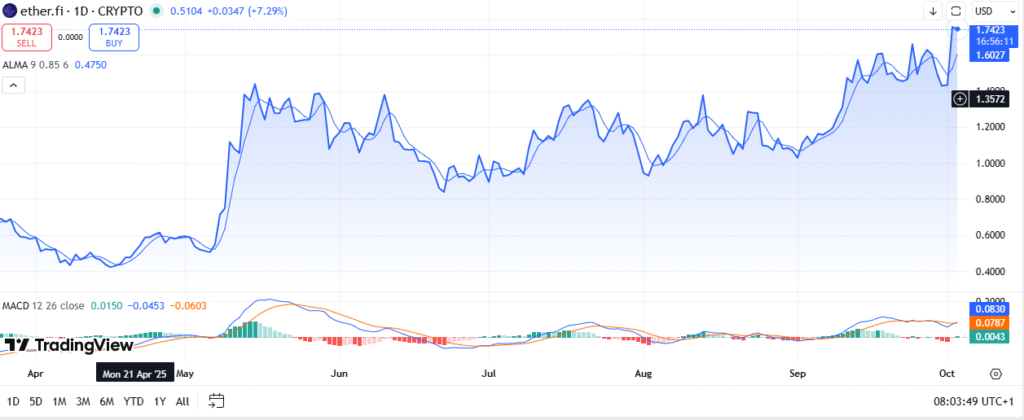Collapse the indicator legend with the chevron
This screenshot has height=420, width=1024.
[x=14, y=85]
